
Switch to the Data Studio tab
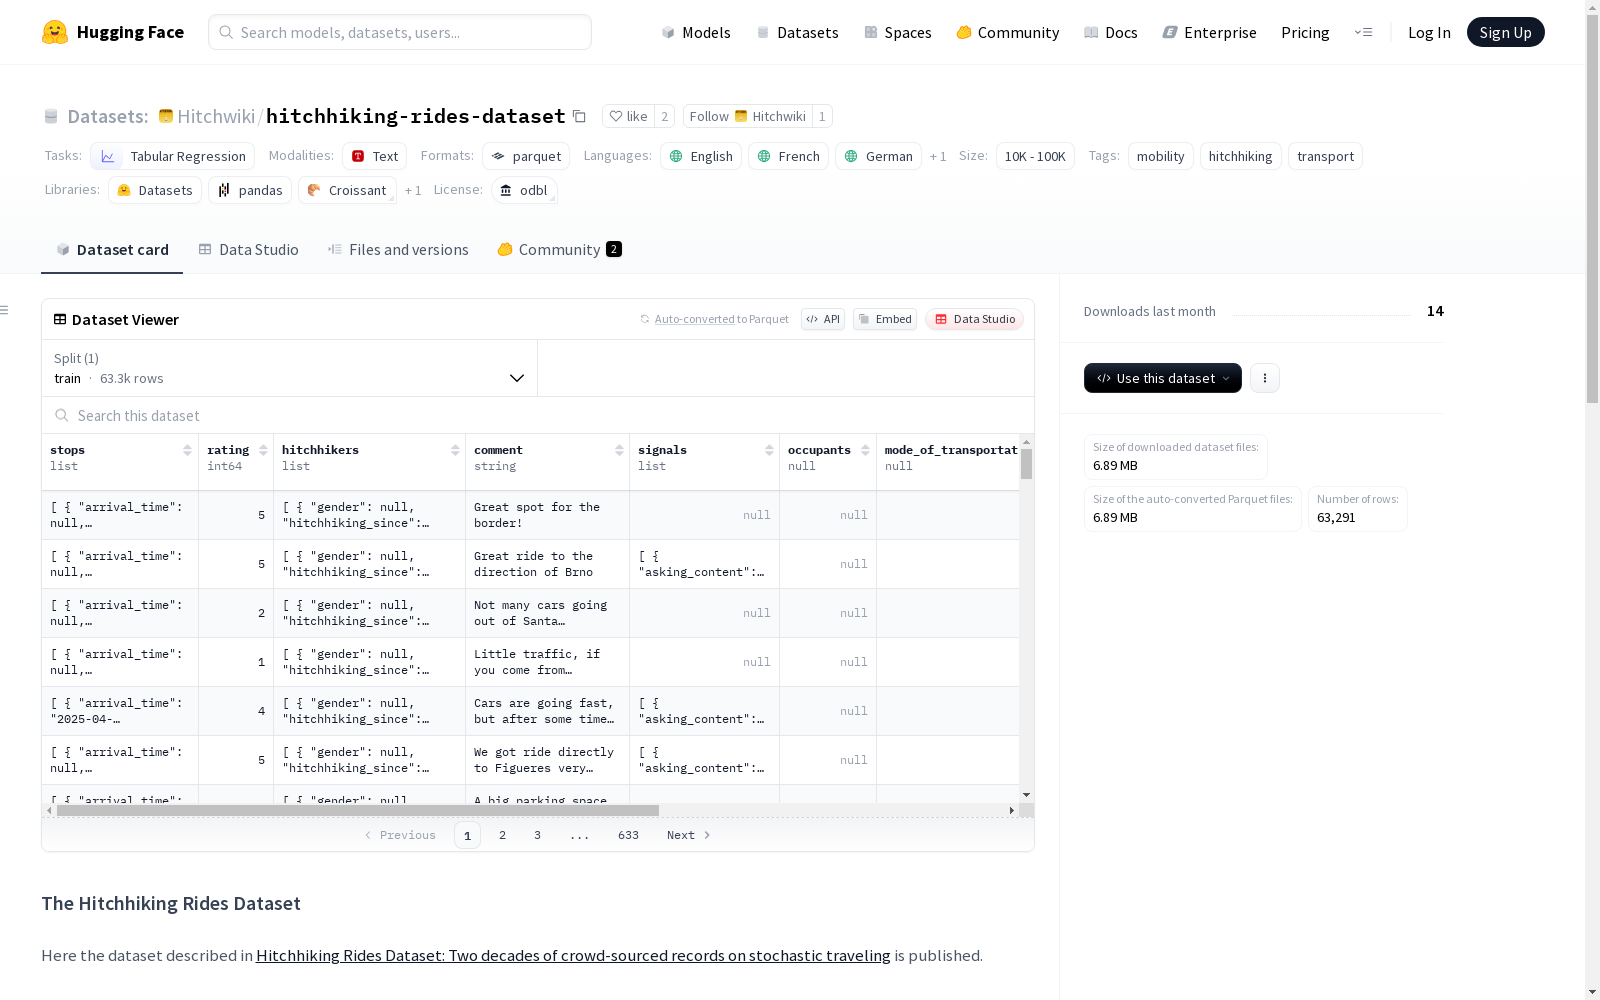(248, 250)
